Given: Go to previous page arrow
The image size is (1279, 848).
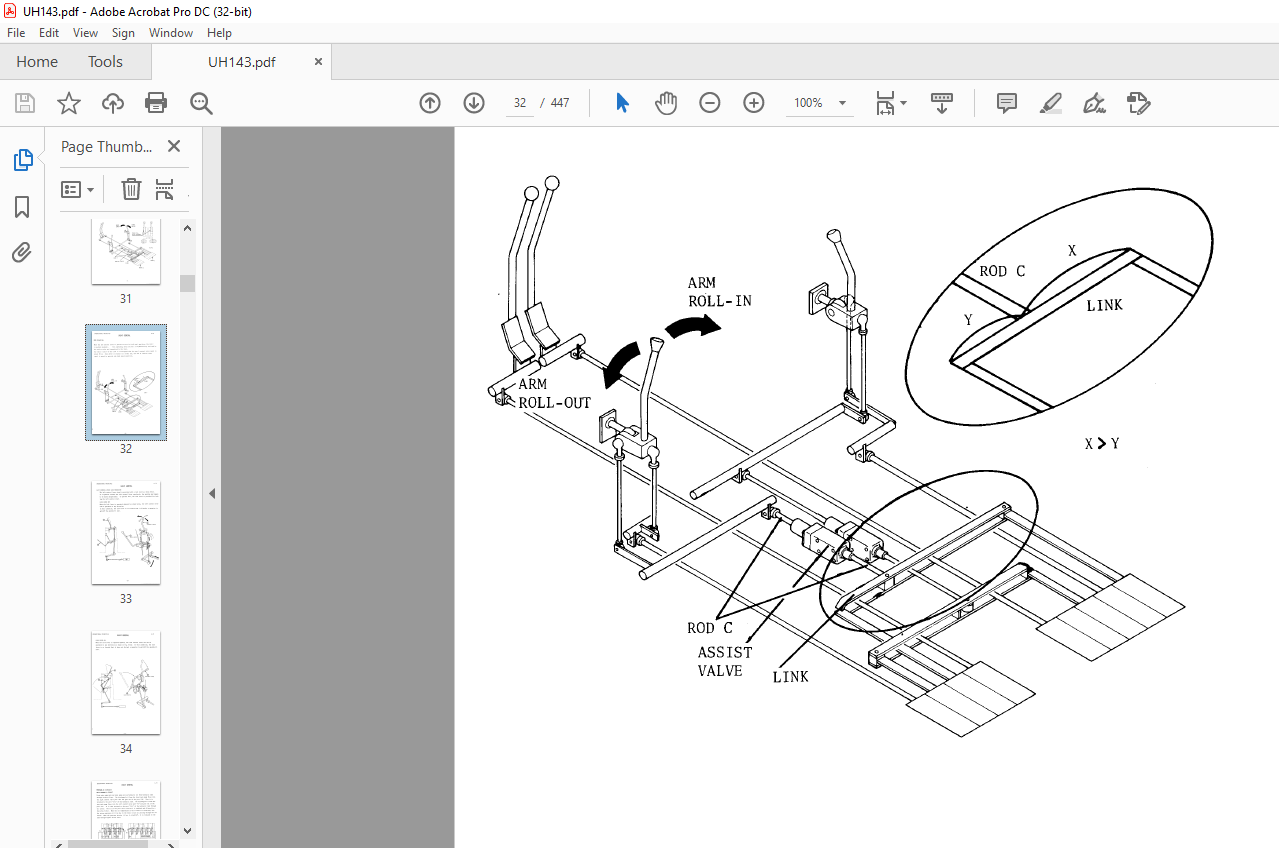Looking at the screenshot, I should [430, 103].
